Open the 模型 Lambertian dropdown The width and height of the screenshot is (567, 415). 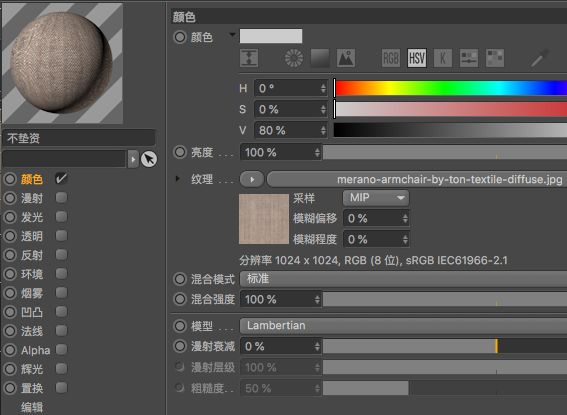click(404, 326)
